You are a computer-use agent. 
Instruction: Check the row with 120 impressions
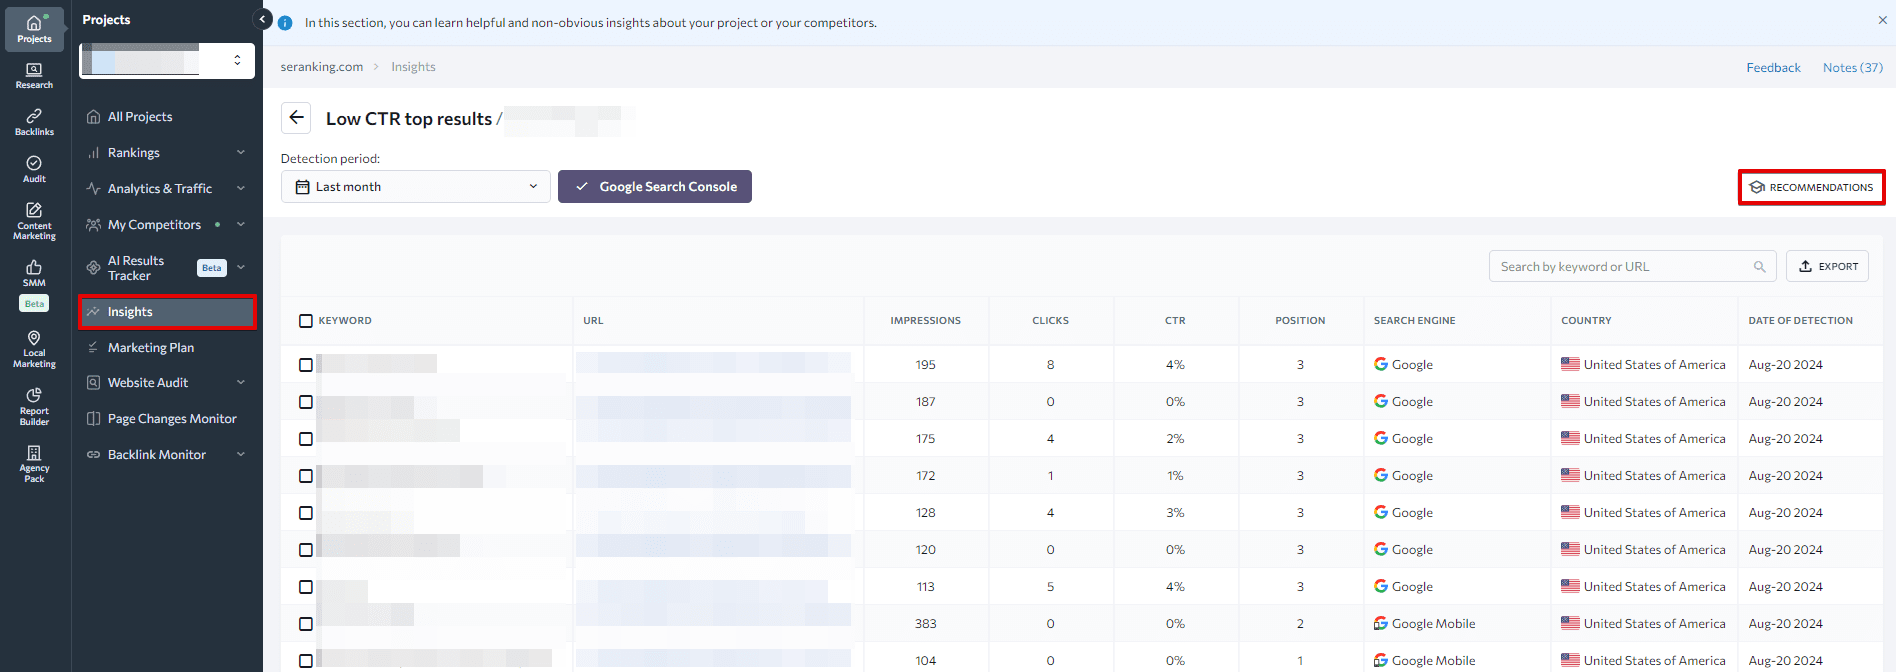[306, 550]
